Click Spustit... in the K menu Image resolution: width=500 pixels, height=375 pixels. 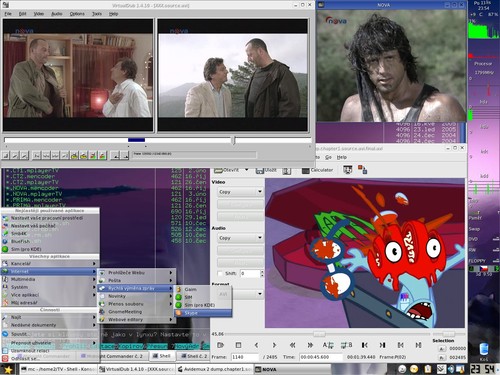49,334
